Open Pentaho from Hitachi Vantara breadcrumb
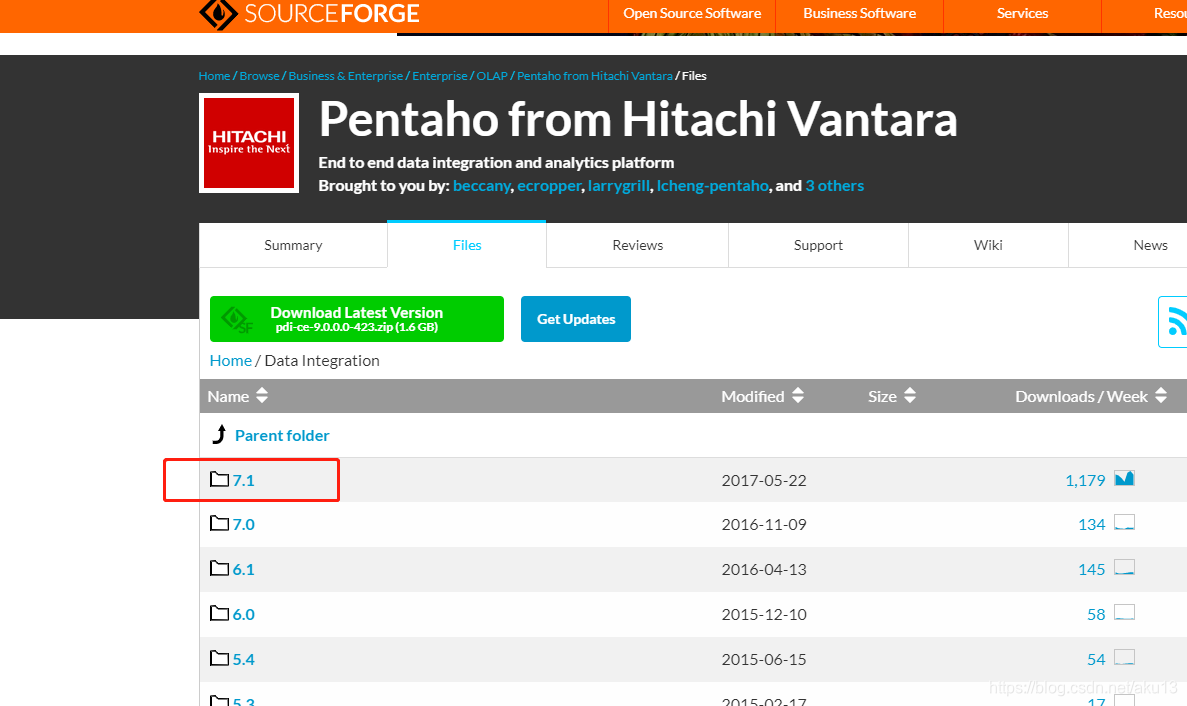The height and width of the screenshot is (706, 1187). pyautogui.click(x=594, y=76)
